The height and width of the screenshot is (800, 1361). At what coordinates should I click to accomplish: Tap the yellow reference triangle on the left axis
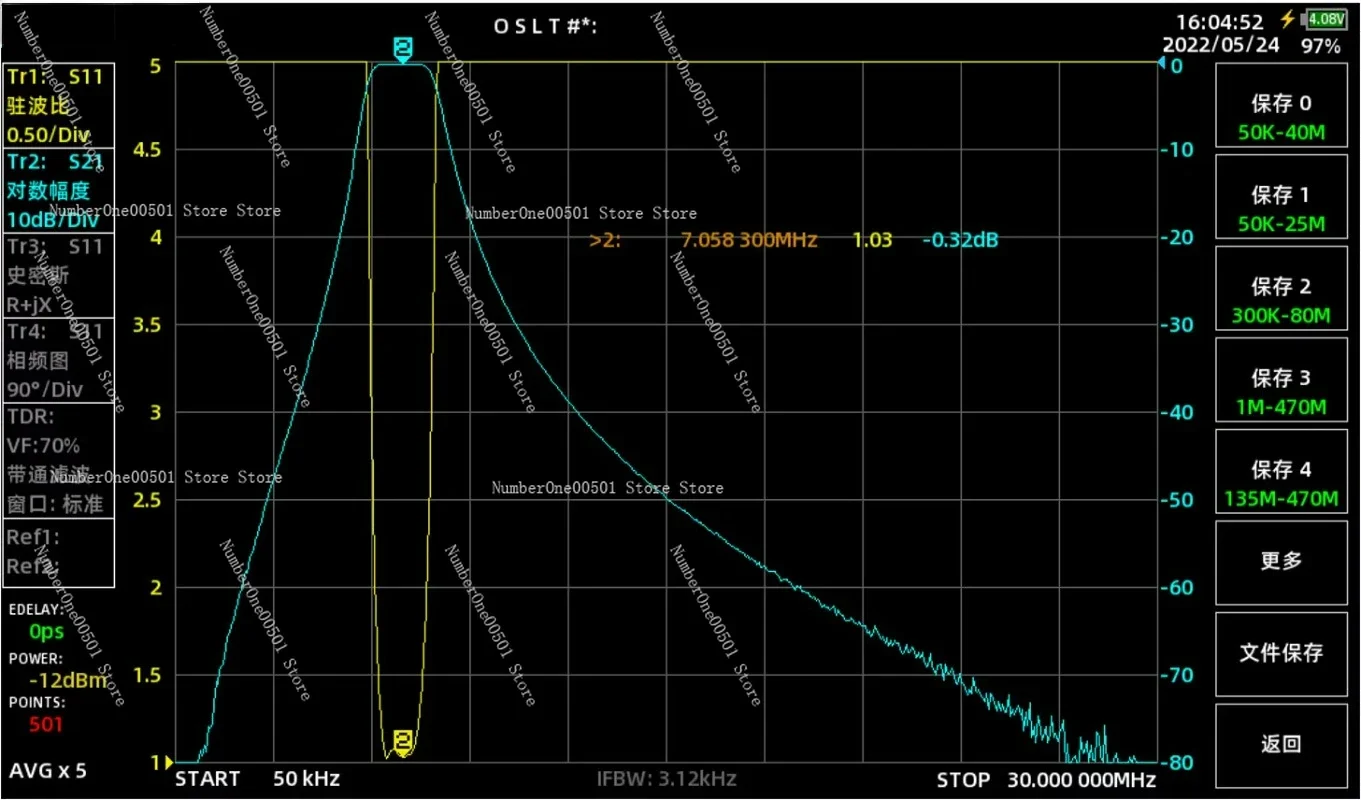167,762
